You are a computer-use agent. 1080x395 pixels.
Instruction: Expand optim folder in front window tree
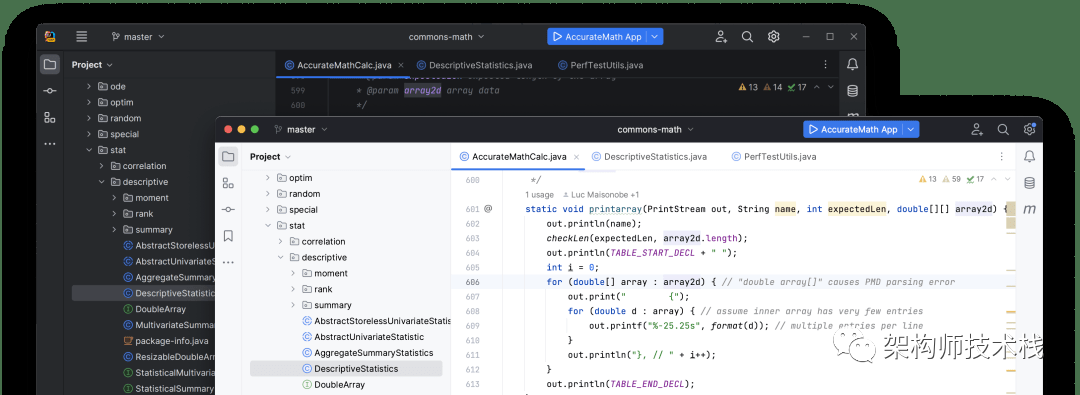tap(268, 178)
